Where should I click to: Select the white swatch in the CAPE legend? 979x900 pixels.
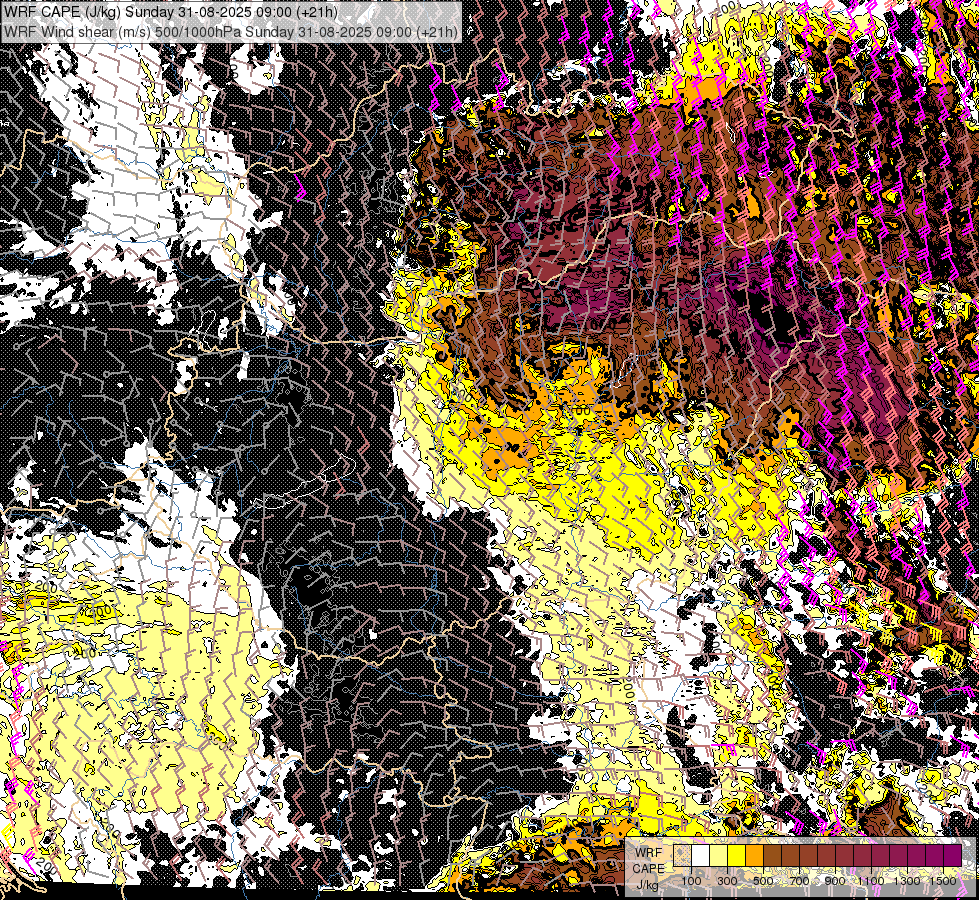pos(701,855)
